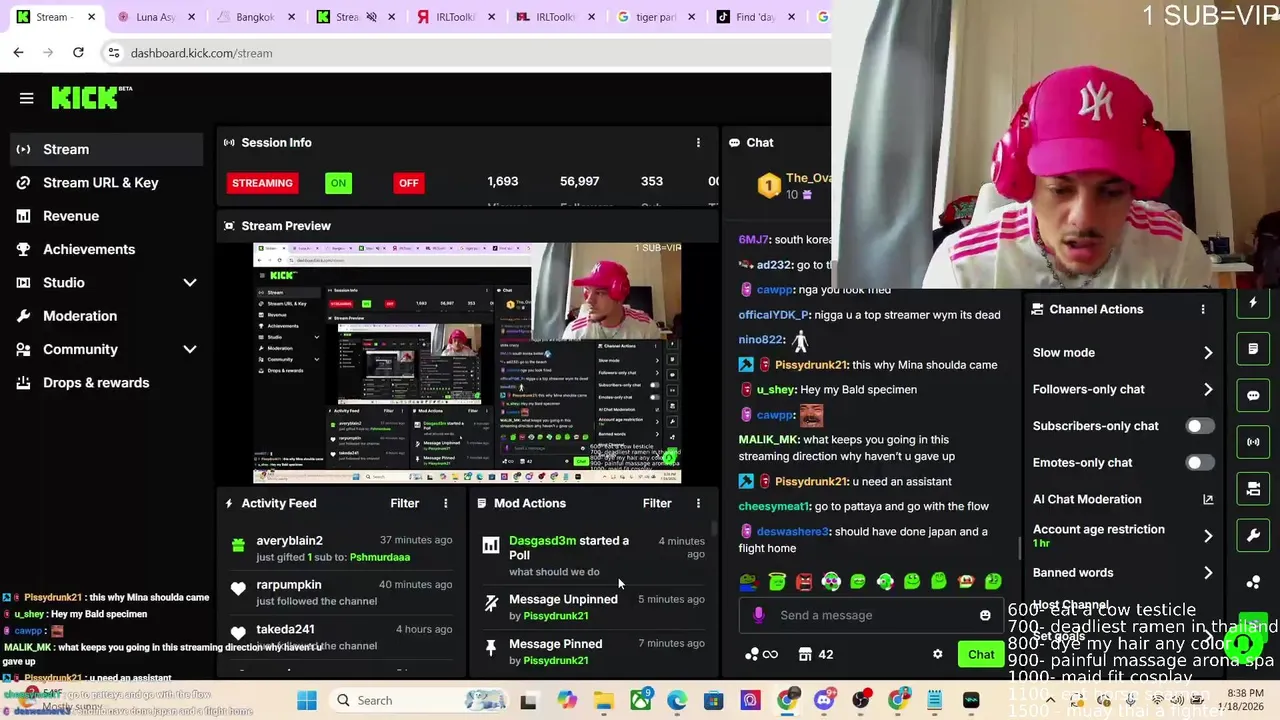Click the shop icon showing 42

tap(816, 654)
